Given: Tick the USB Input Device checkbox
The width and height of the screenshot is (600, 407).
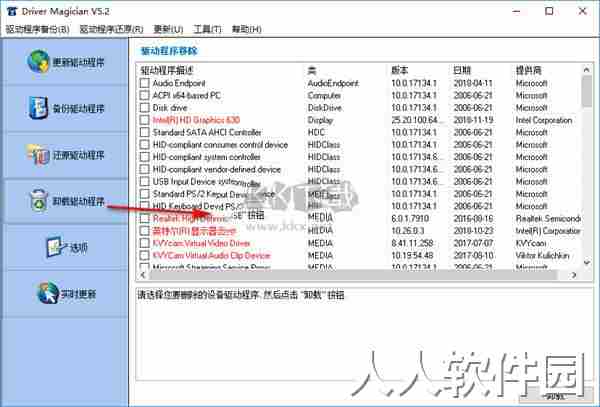Looking at the screenshot, I should pos(144,181).
